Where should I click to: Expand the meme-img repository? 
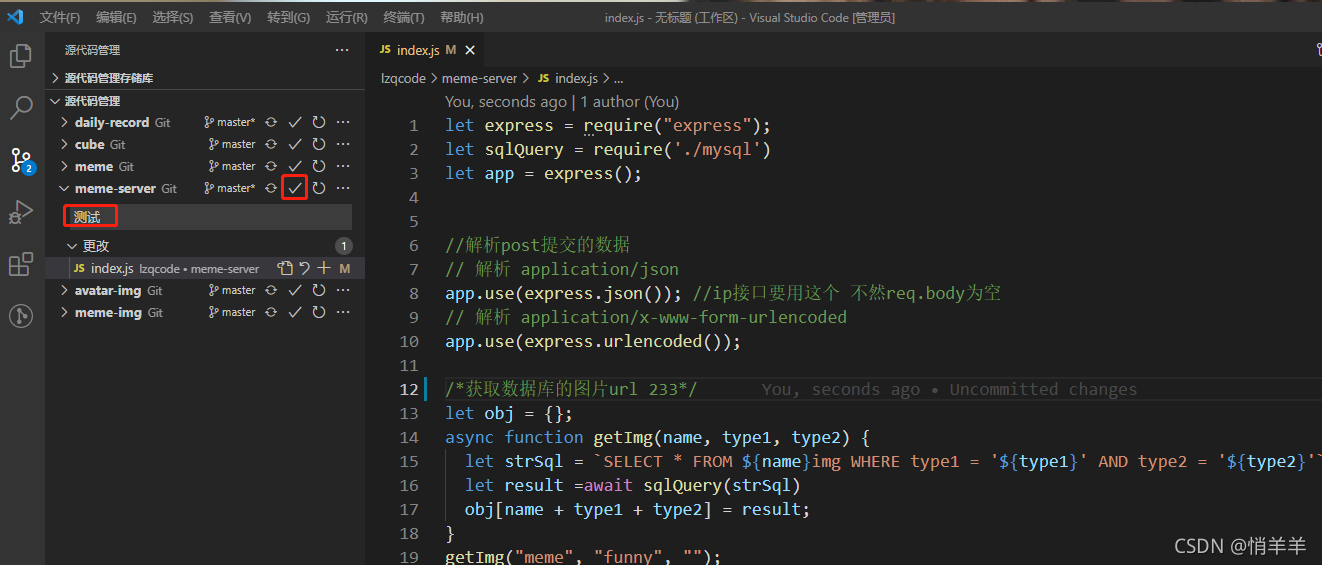[x=65, y=312]
